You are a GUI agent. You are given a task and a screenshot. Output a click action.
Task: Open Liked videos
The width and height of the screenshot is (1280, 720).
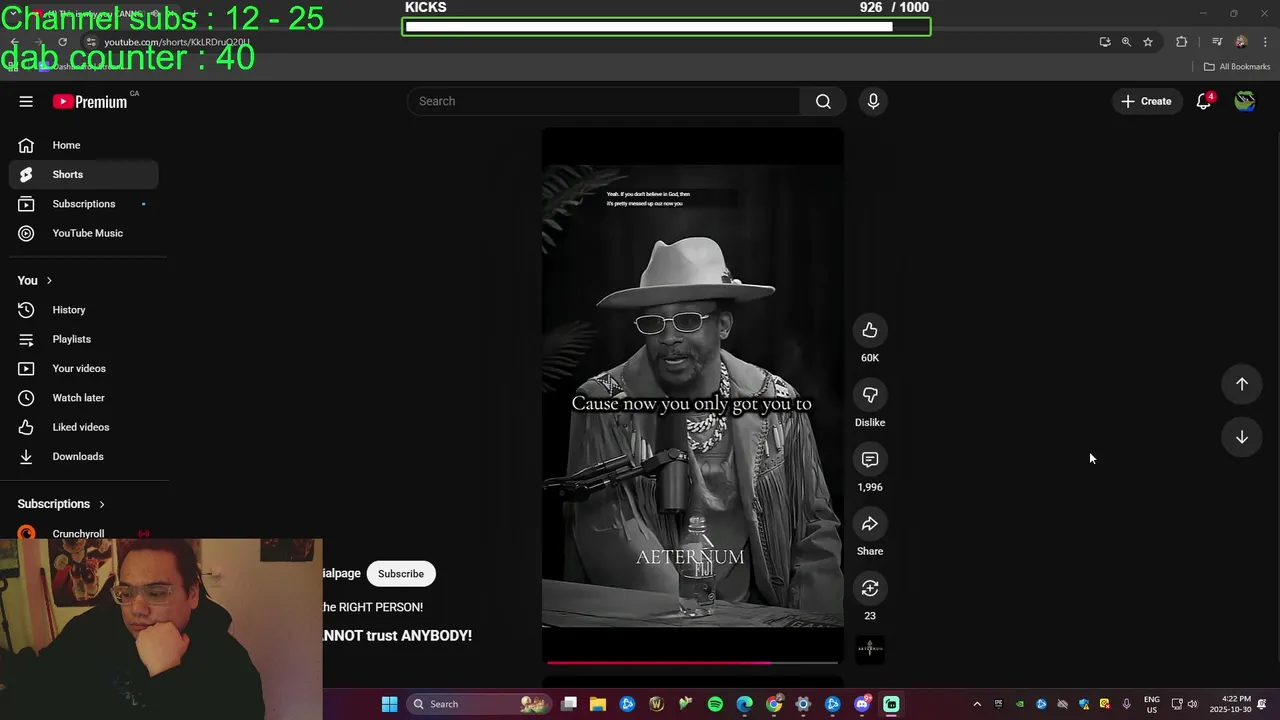click(x=84, y=427)
